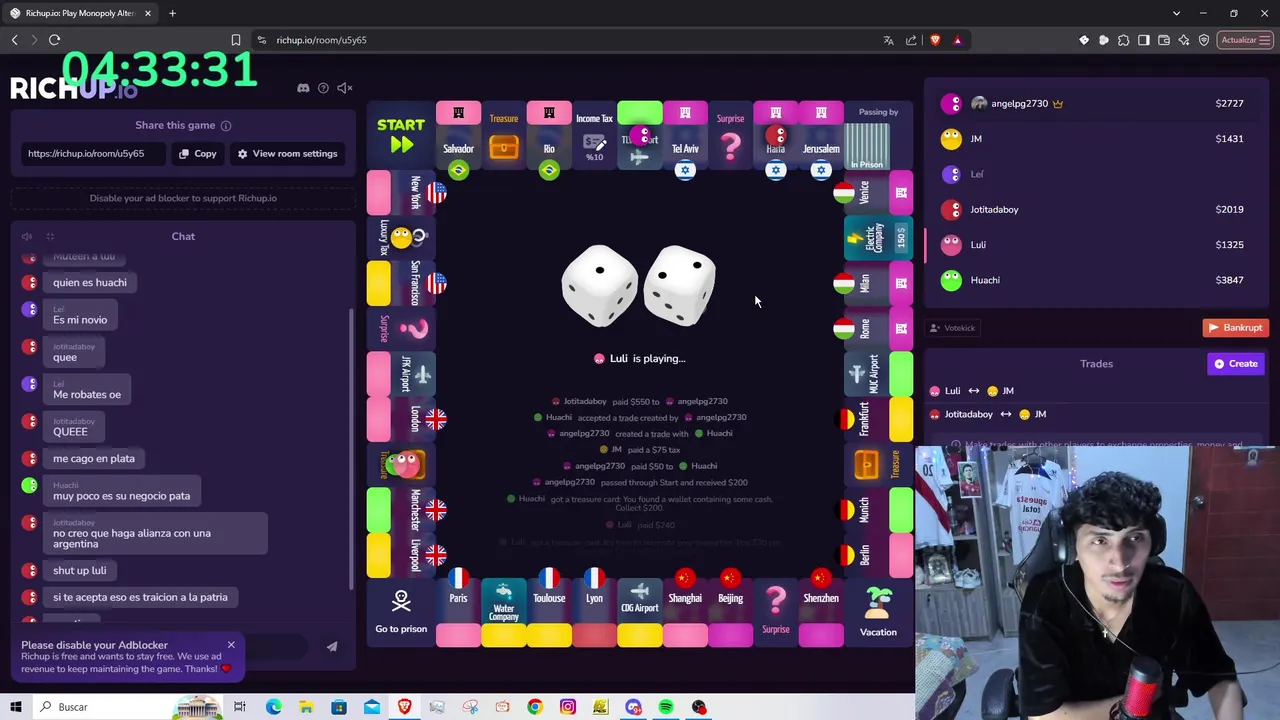Open Brave Shields lion icon
Screen dimensions: 1280x720
[935, 40]
